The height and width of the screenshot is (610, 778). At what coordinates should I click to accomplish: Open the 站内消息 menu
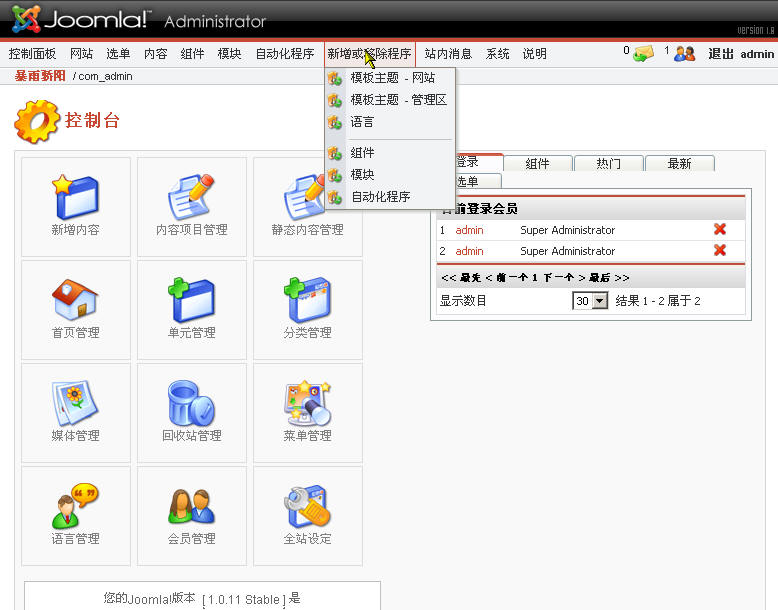448,54
